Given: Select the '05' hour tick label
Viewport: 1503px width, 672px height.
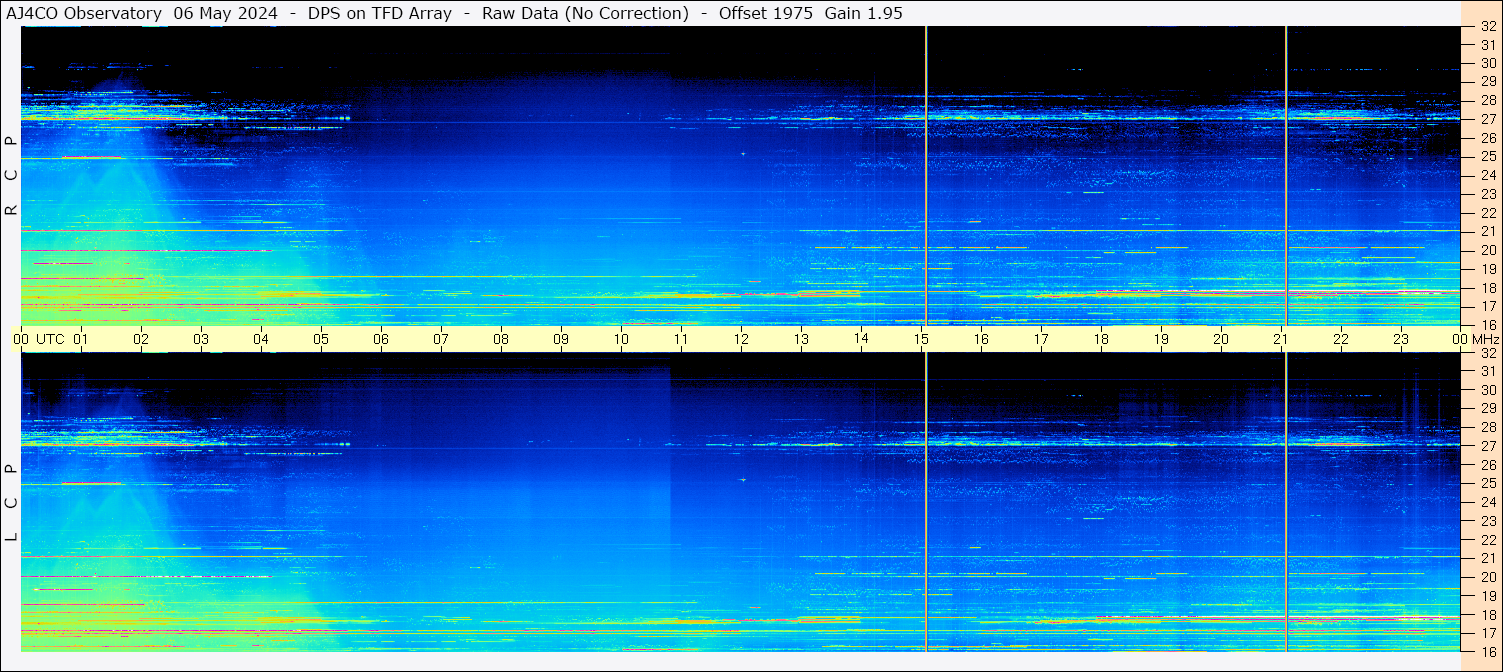Looking at the screenshot, I should [x=321, y=339].
